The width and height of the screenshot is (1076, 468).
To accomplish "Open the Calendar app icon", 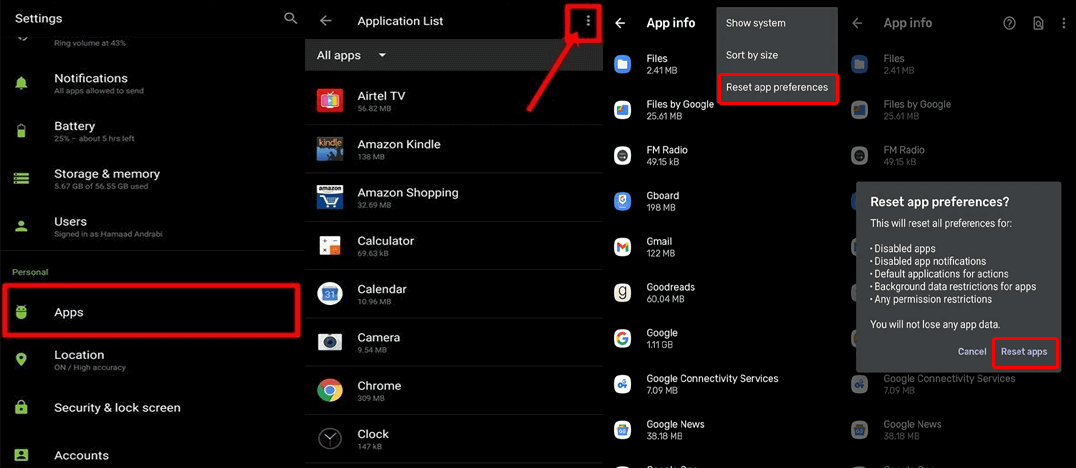I will [329, 294].
